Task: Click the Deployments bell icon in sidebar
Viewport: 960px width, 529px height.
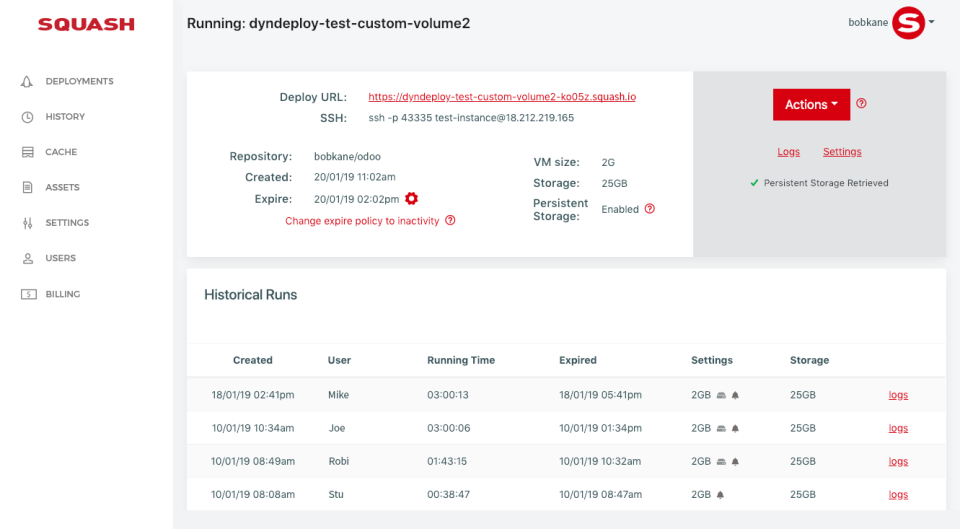Action: (28, 81)
